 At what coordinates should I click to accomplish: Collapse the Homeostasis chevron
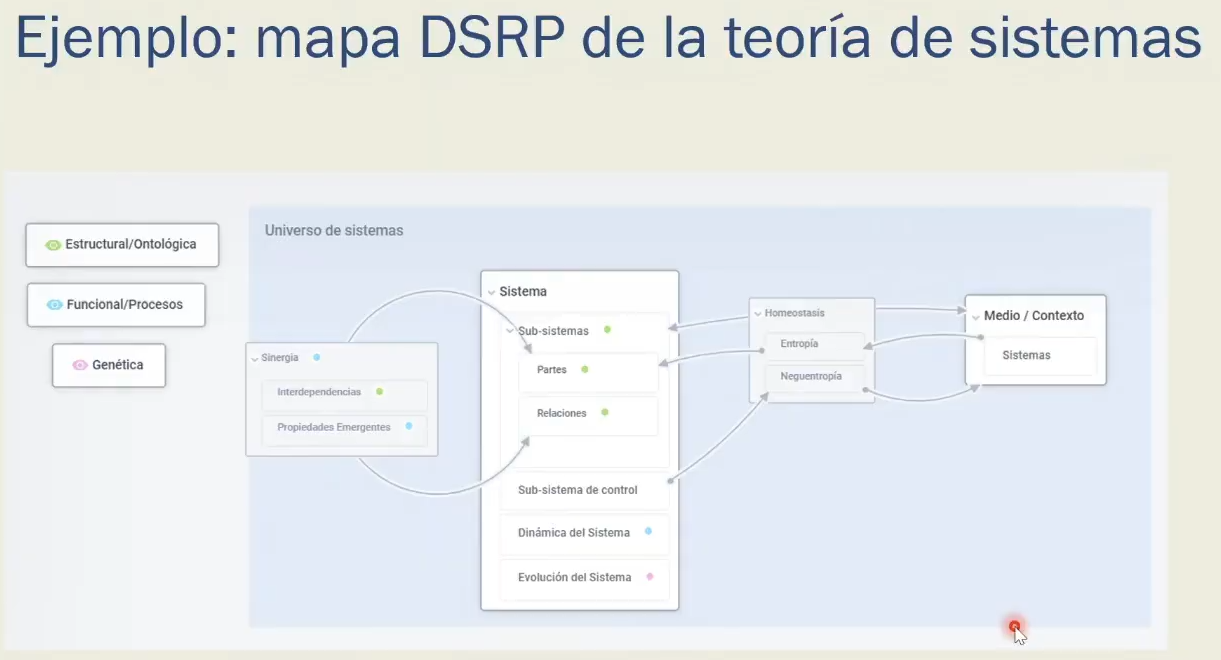(758, 314)
